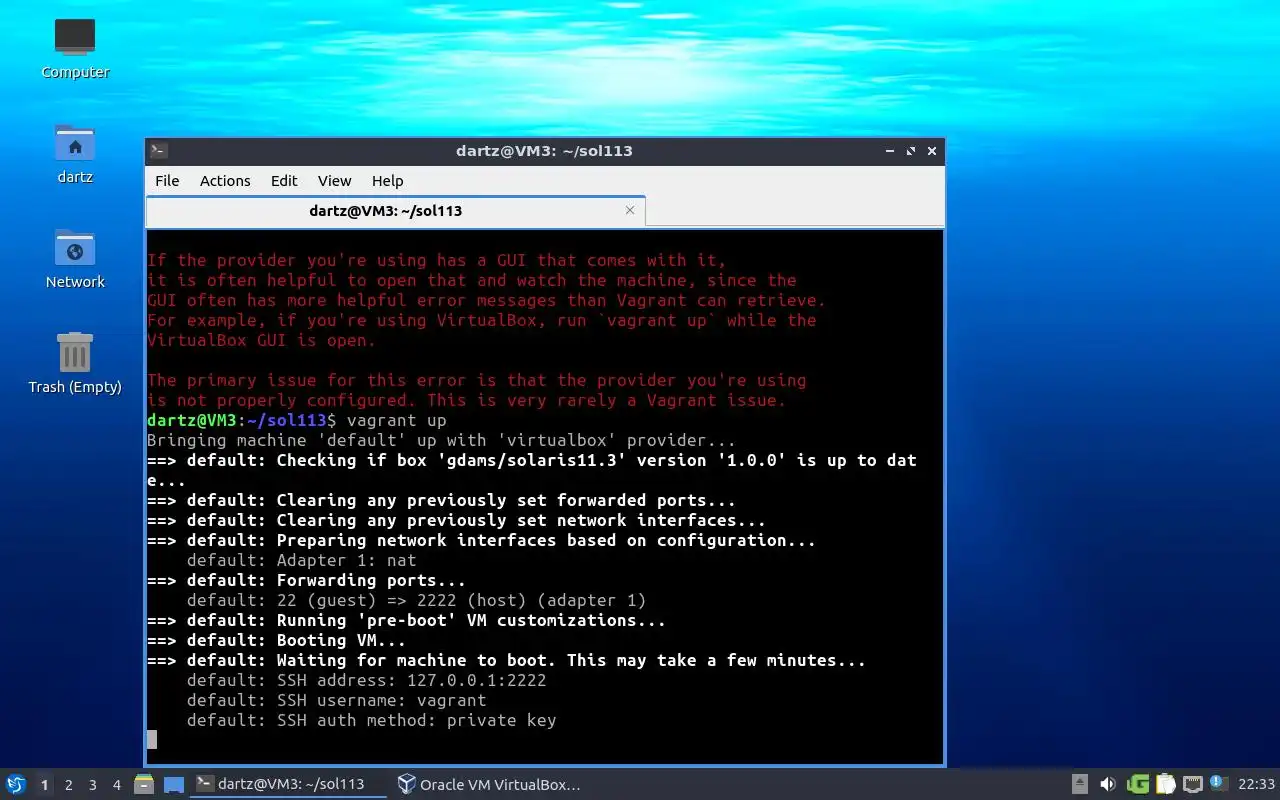Image resolution: width=1280 pixels, height=800 pixels.
Task: Open the View menu
Action: pyautogui.click(x=335, y=181)
